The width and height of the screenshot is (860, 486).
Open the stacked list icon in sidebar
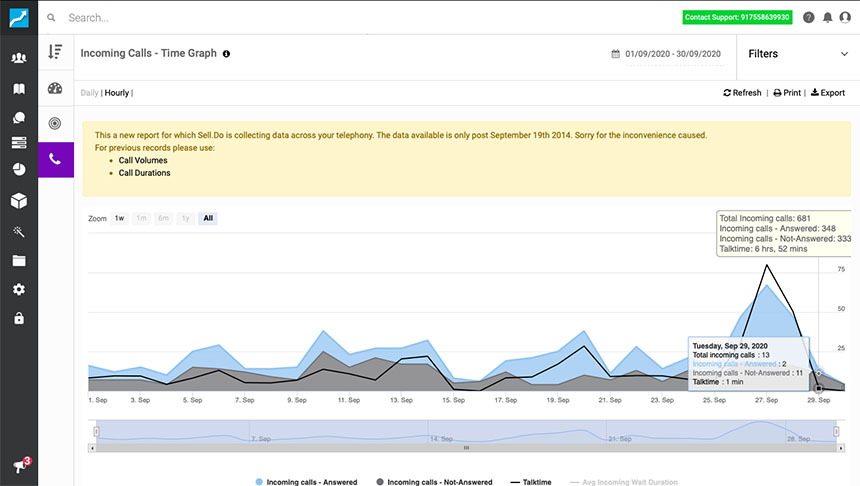(x=19, y=143)
